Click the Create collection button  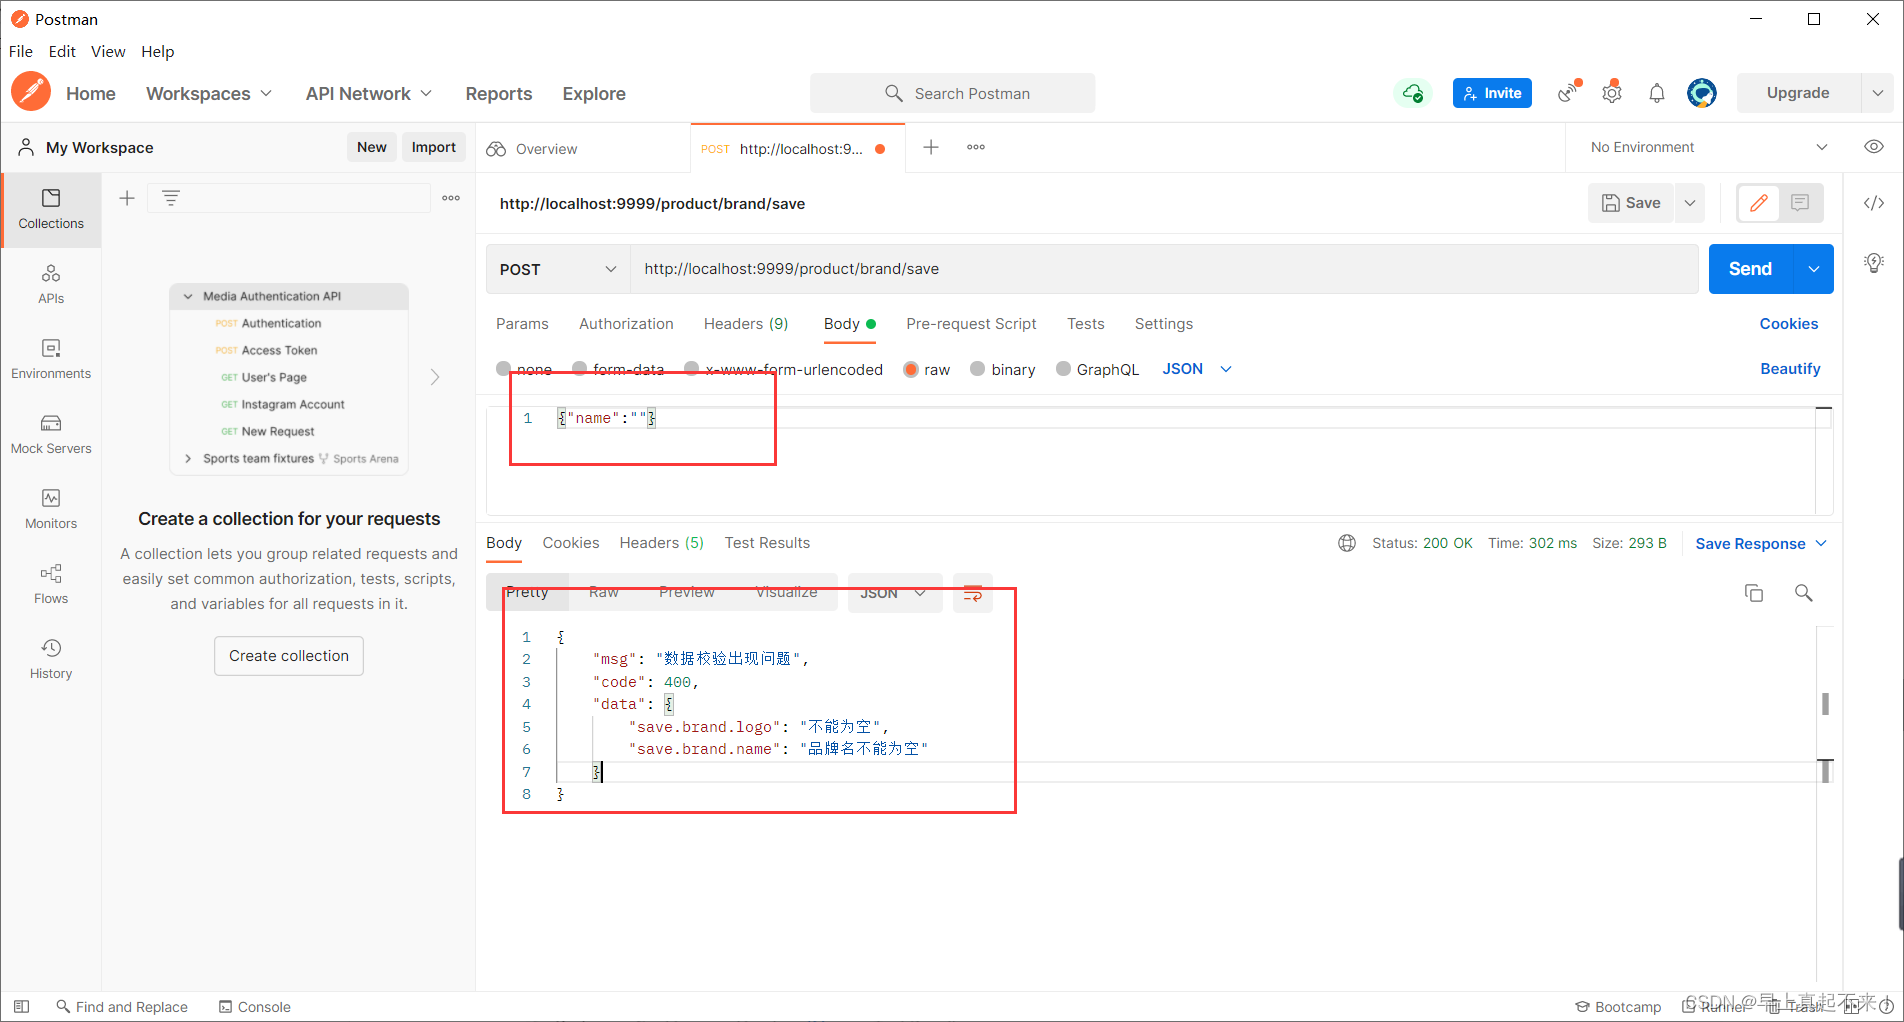tap(289, 656)
